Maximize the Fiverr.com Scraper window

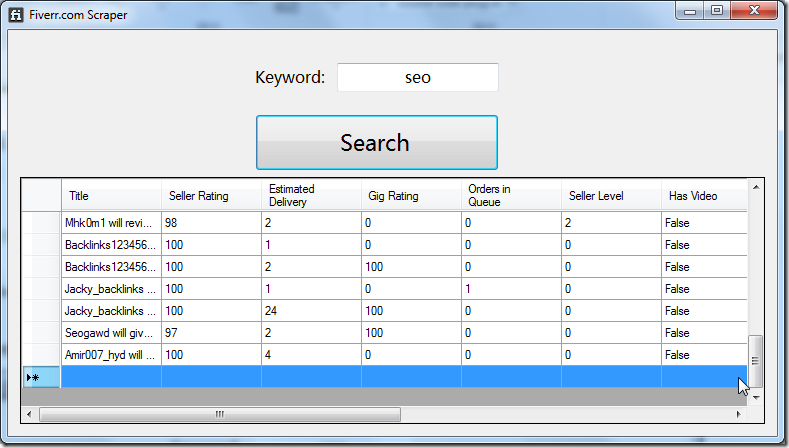pos(717,11)
